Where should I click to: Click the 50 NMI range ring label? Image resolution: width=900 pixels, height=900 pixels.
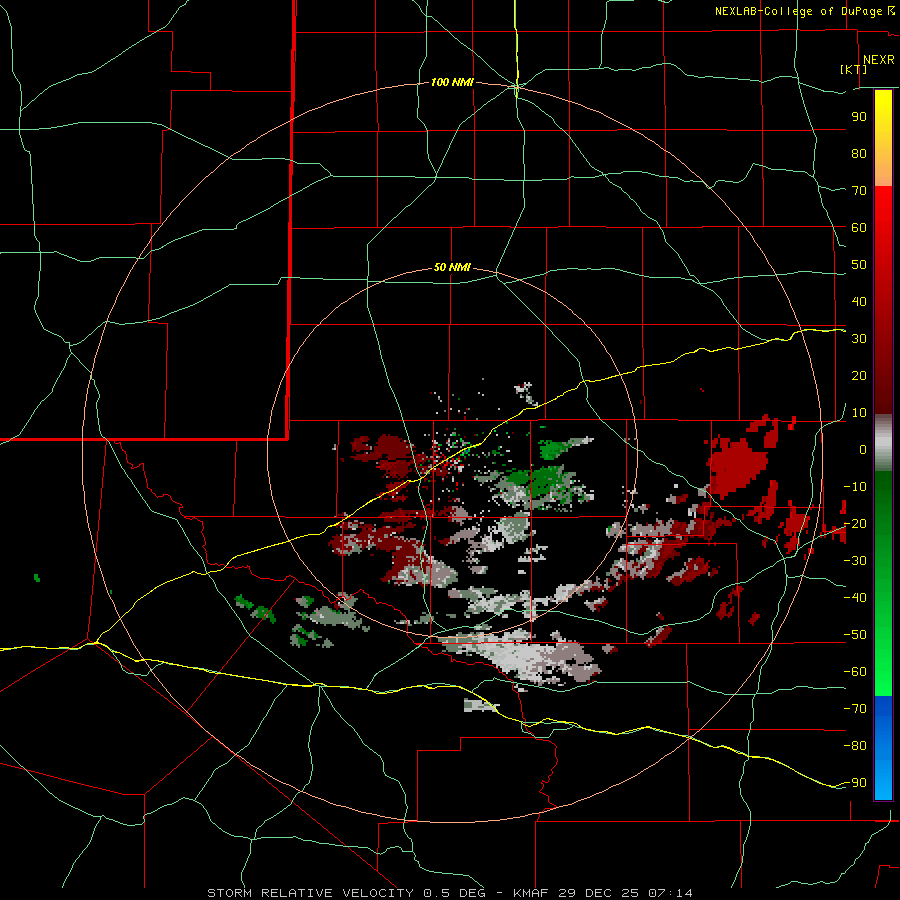pyautogui.click(x=452, y=267)
